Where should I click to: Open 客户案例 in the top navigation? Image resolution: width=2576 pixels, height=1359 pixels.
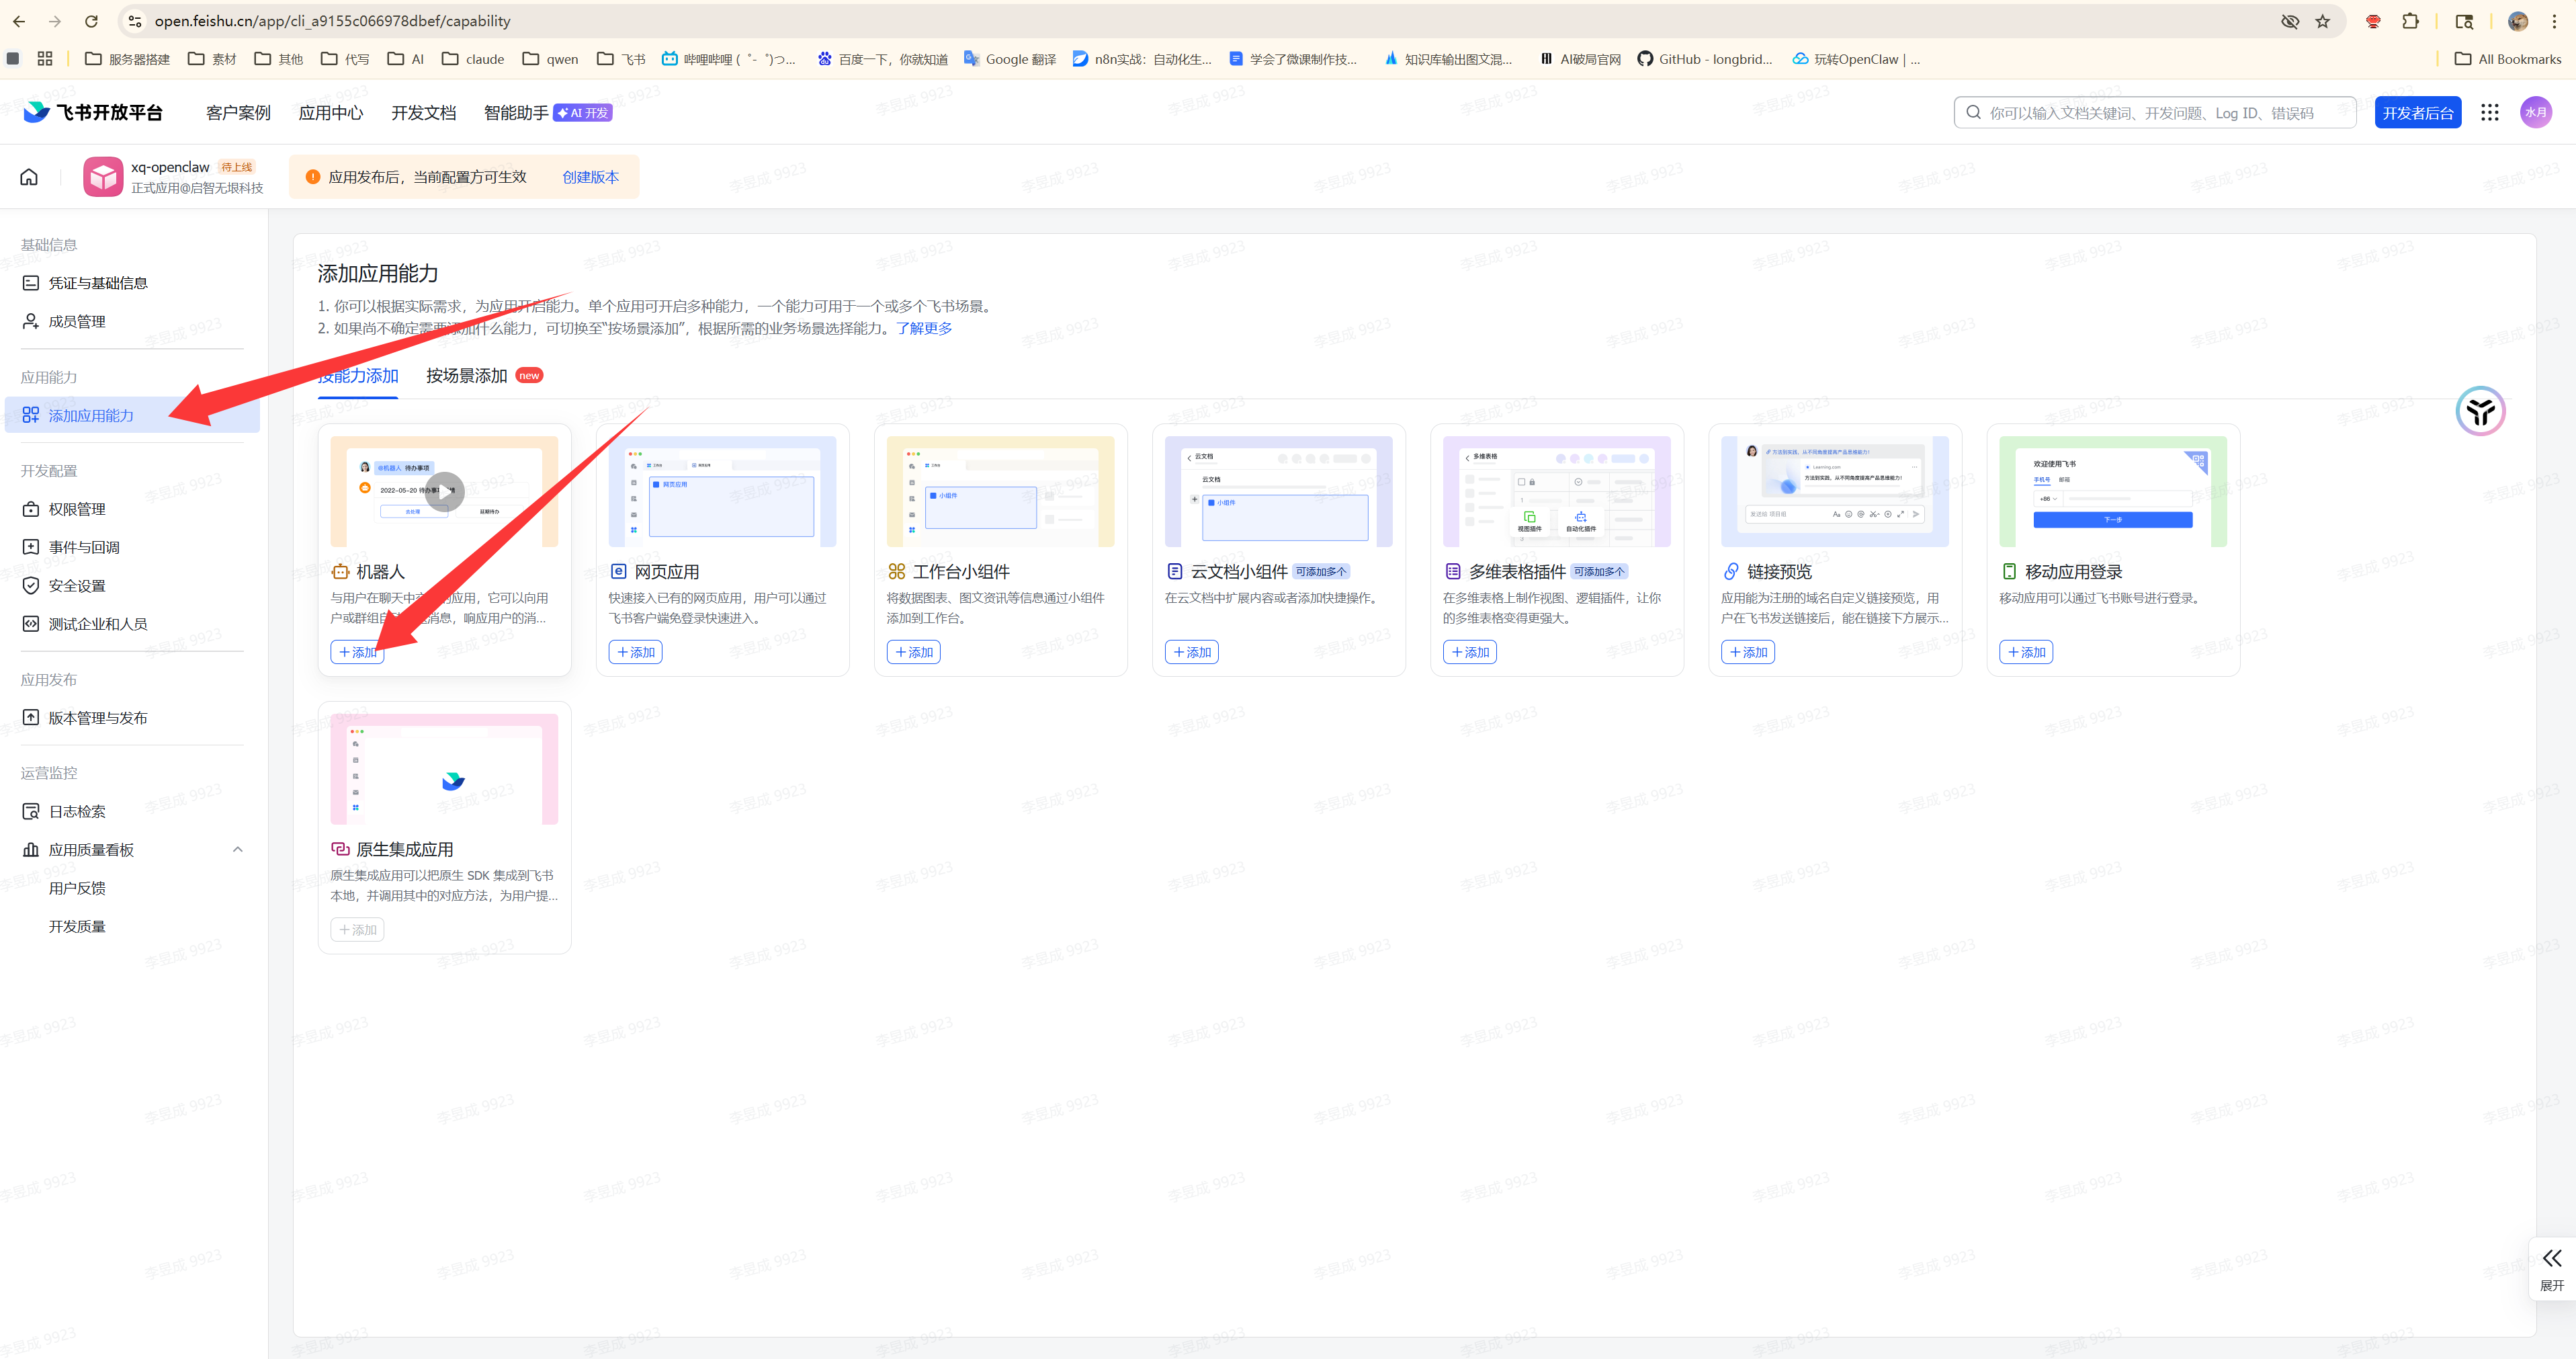point(238,113)
